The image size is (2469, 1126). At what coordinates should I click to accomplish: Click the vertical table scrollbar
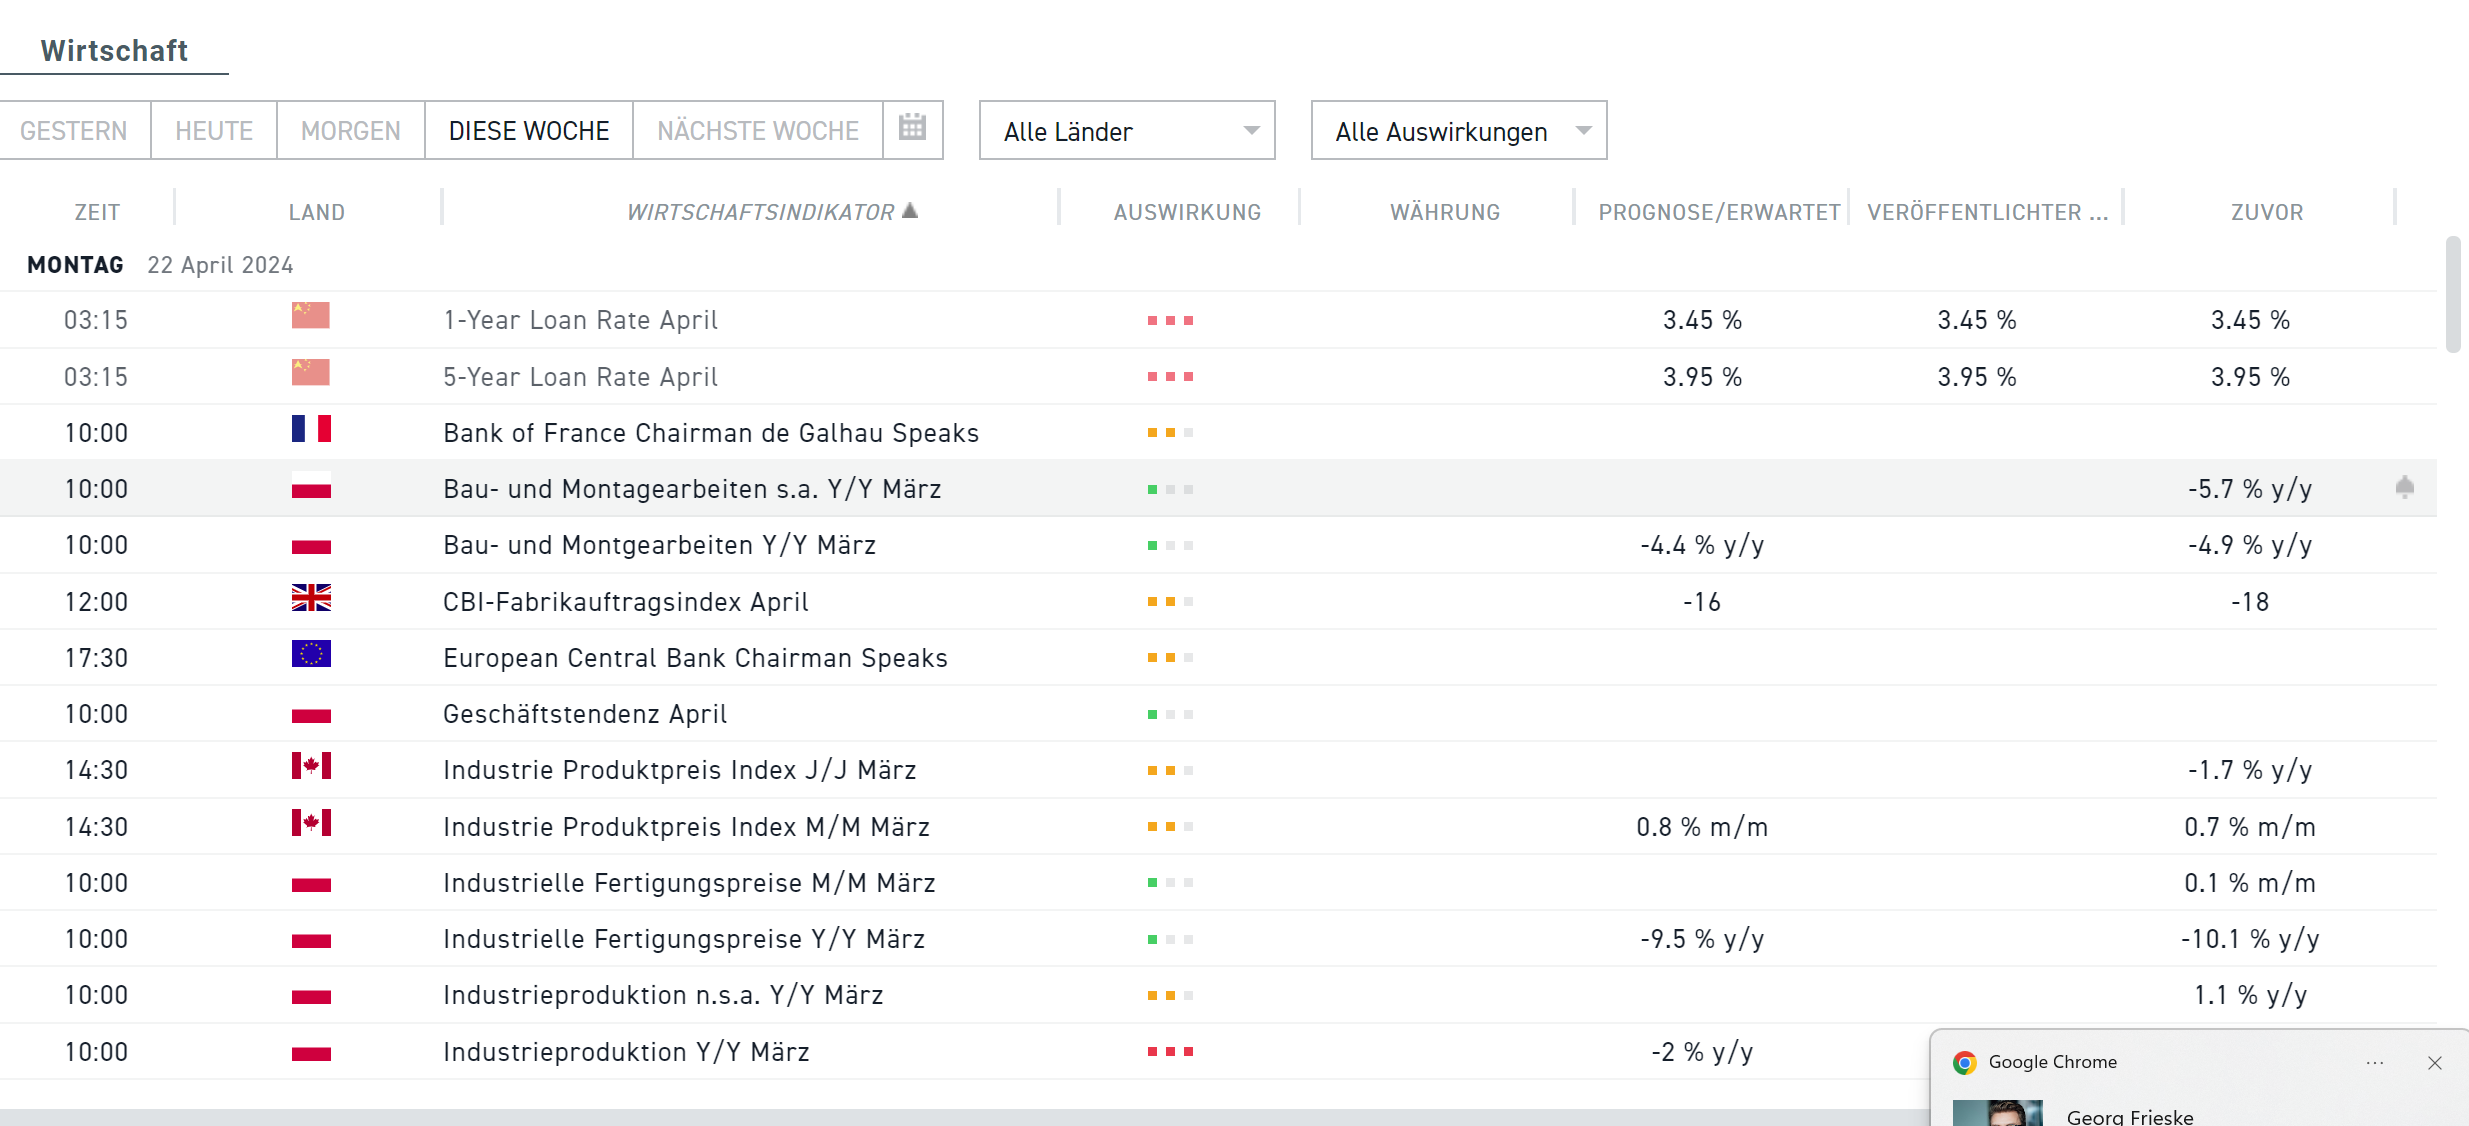click(x=2452, y=295)
